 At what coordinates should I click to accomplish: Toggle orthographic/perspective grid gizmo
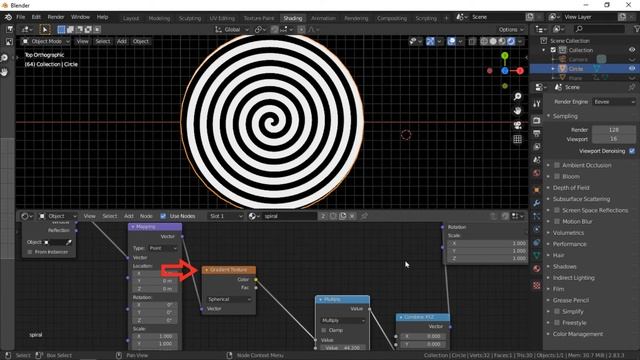(x=518, y=139)
